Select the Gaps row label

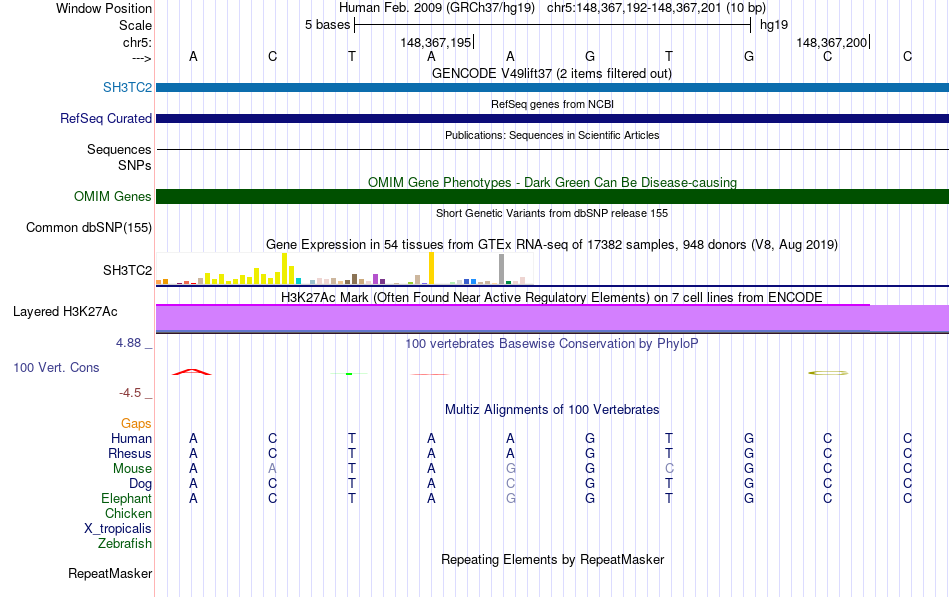[136, 423]
